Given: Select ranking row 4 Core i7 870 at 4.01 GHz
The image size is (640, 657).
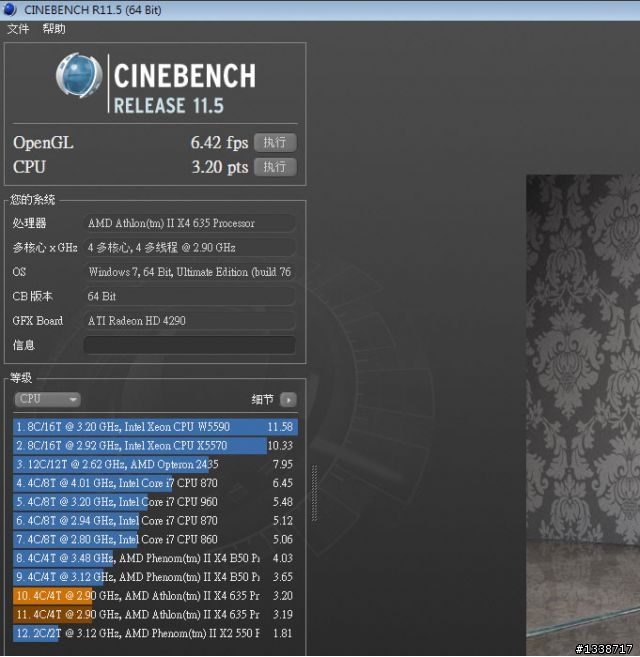Looking at the screenshot, I should pyautogui.click(x=155, y=483).
